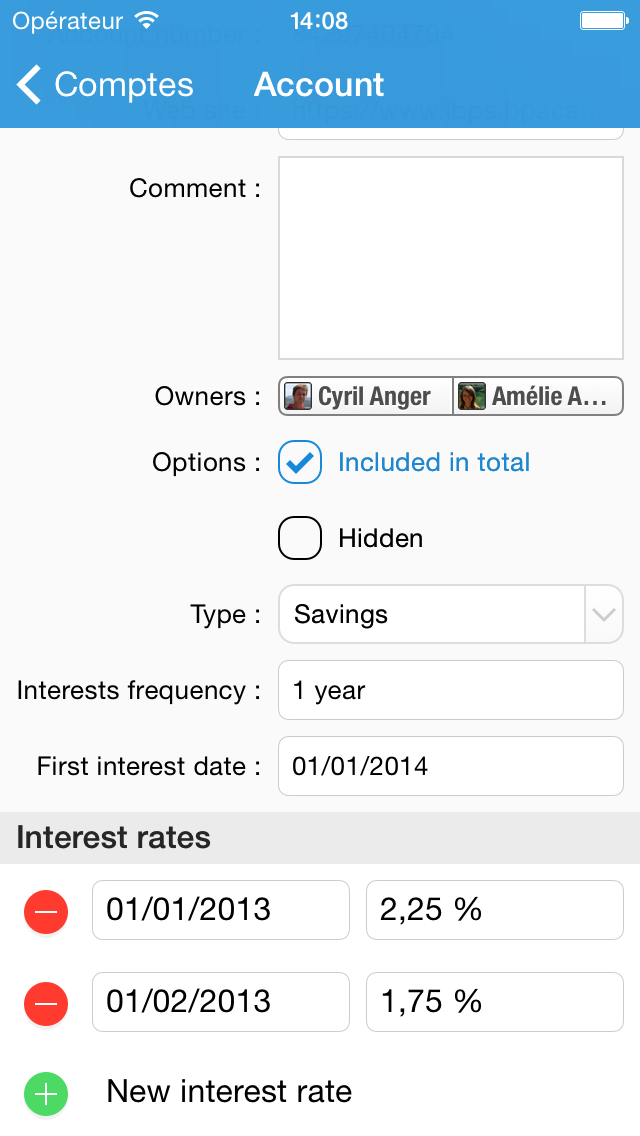This screenshot has width=640, height=1136.
Task: Edit the First interest date field
Action: click(x=450, y=767)
